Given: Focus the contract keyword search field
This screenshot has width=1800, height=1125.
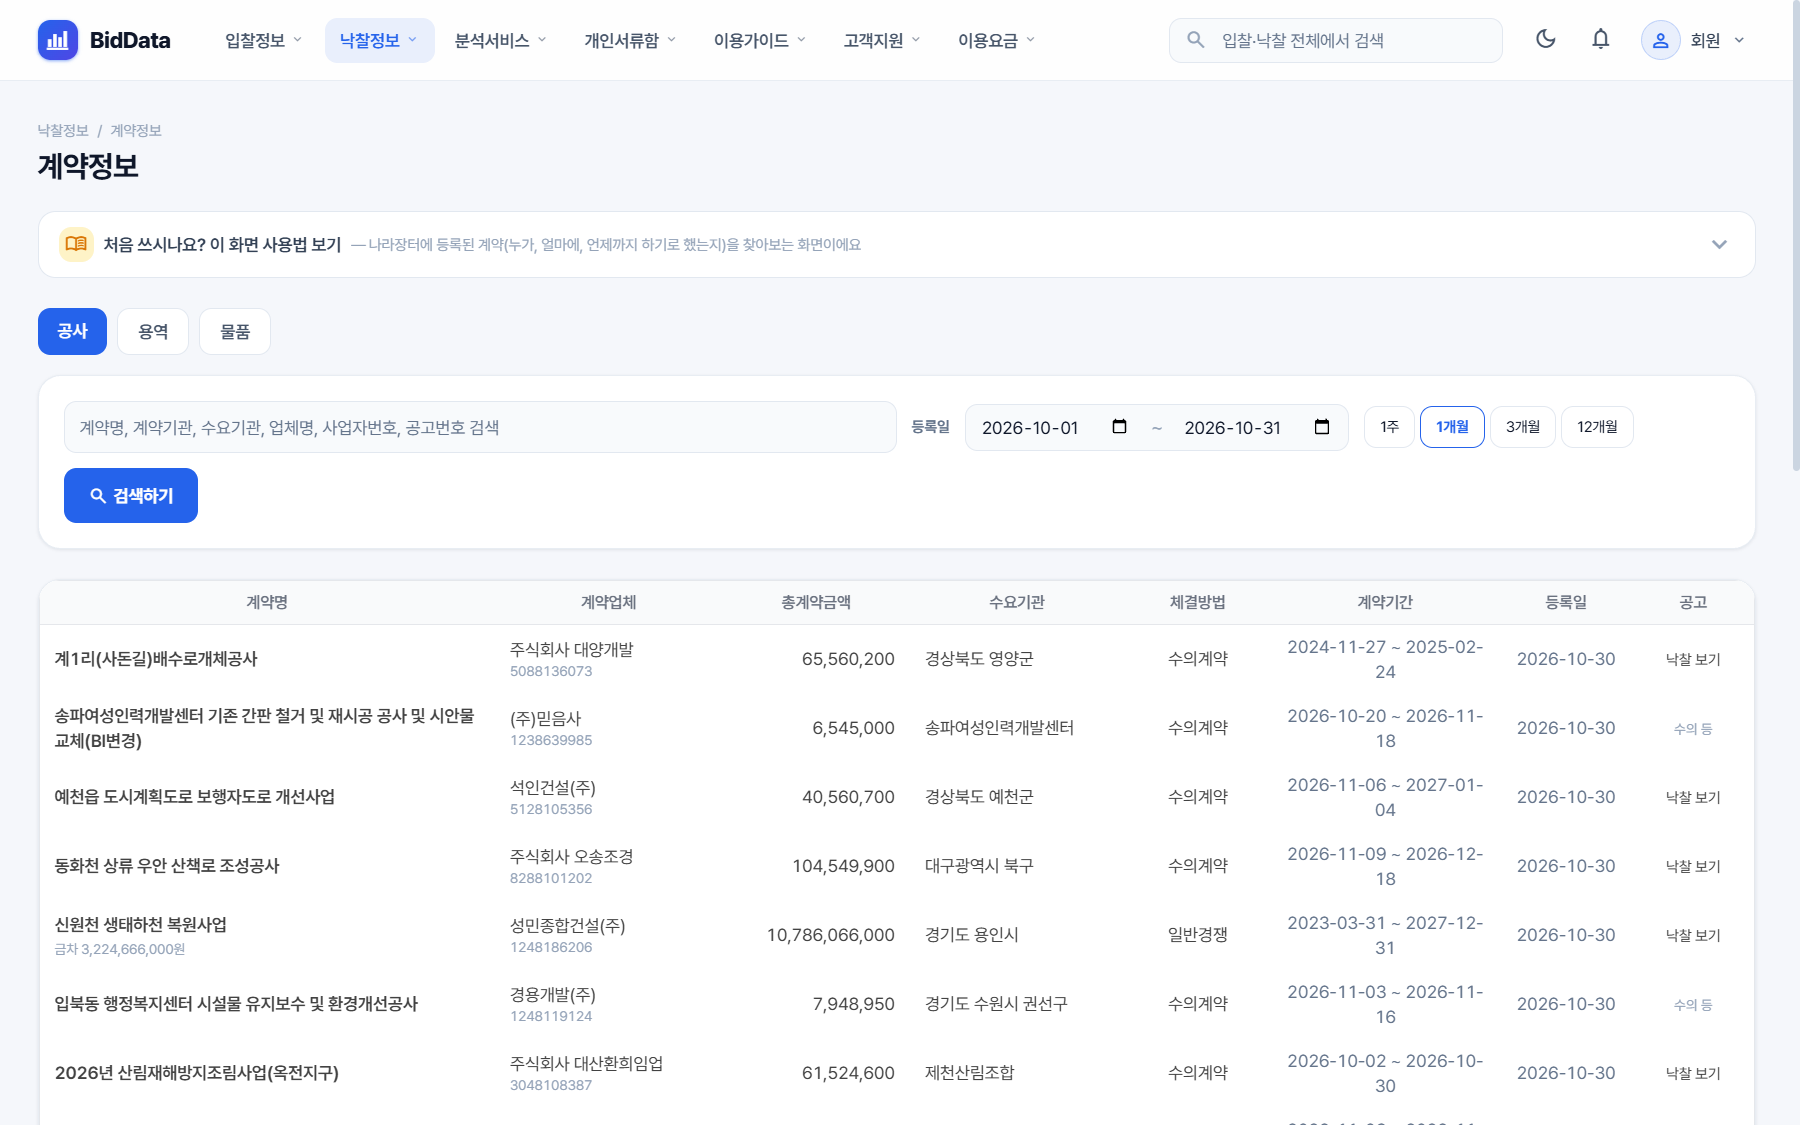Looking at the screenshot, I should coord(480,427).
